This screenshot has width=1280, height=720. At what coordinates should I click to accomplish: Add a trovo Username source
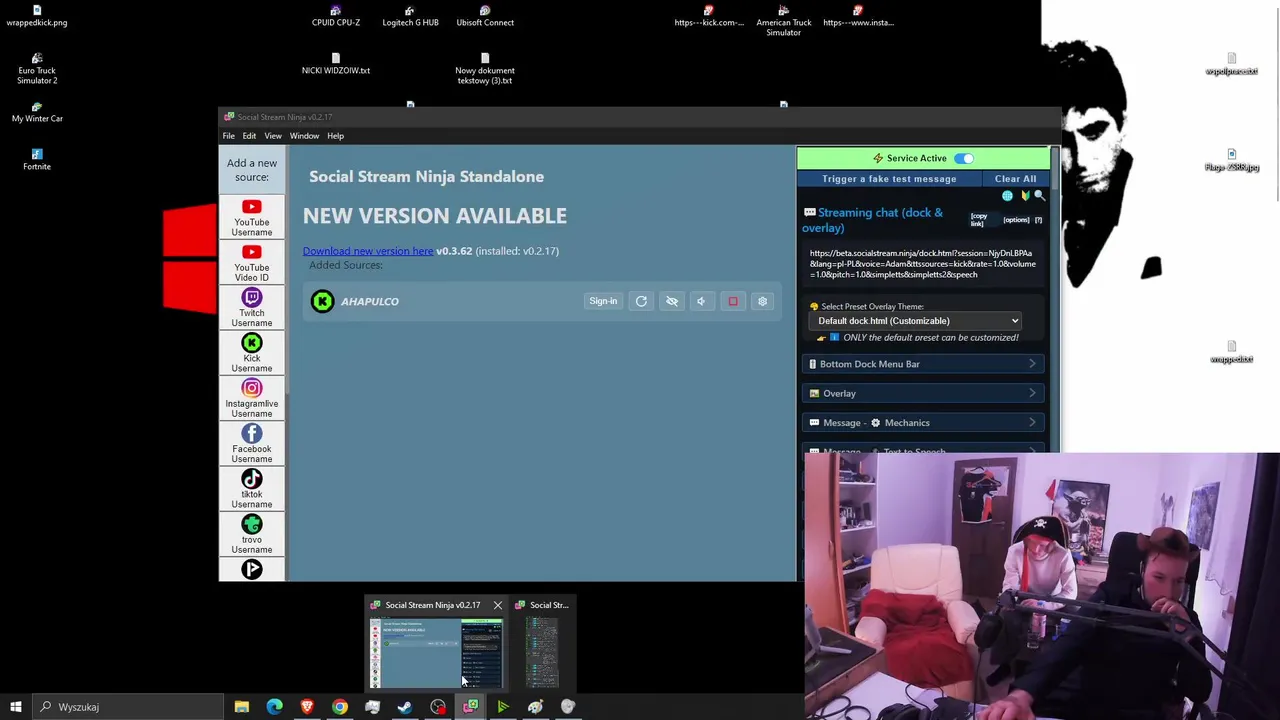[251, 534]
